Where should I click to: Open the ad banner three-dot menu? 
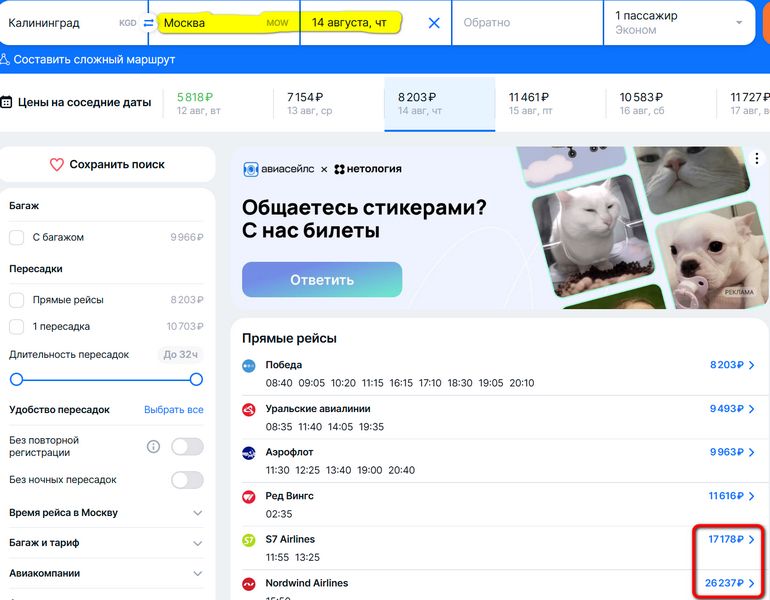757,158
